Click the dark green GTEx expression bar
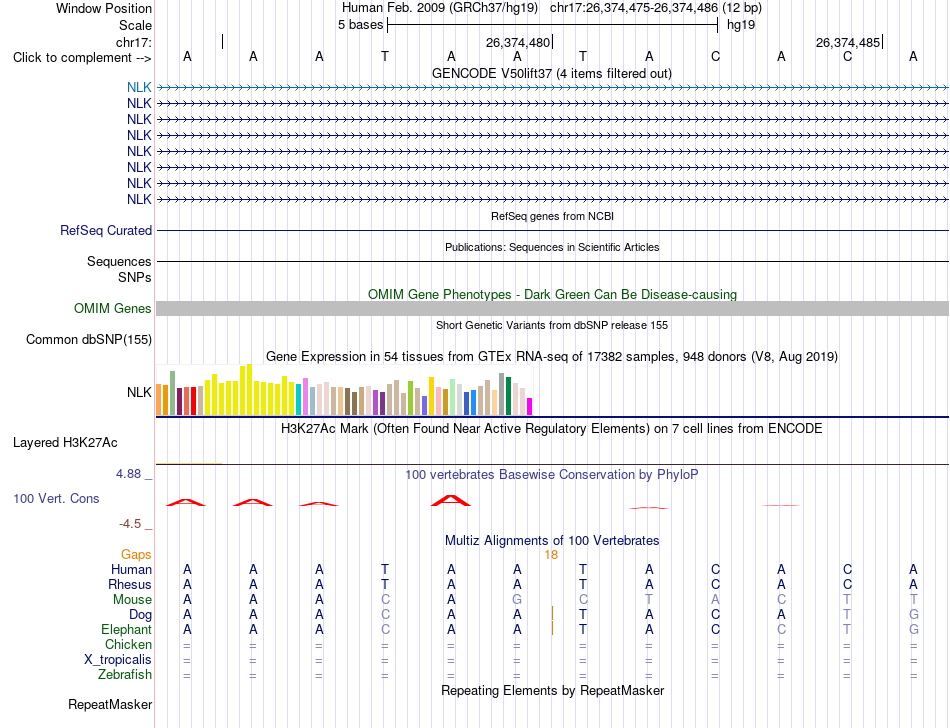This screenshot has width=950, height=728. point(509,396)
